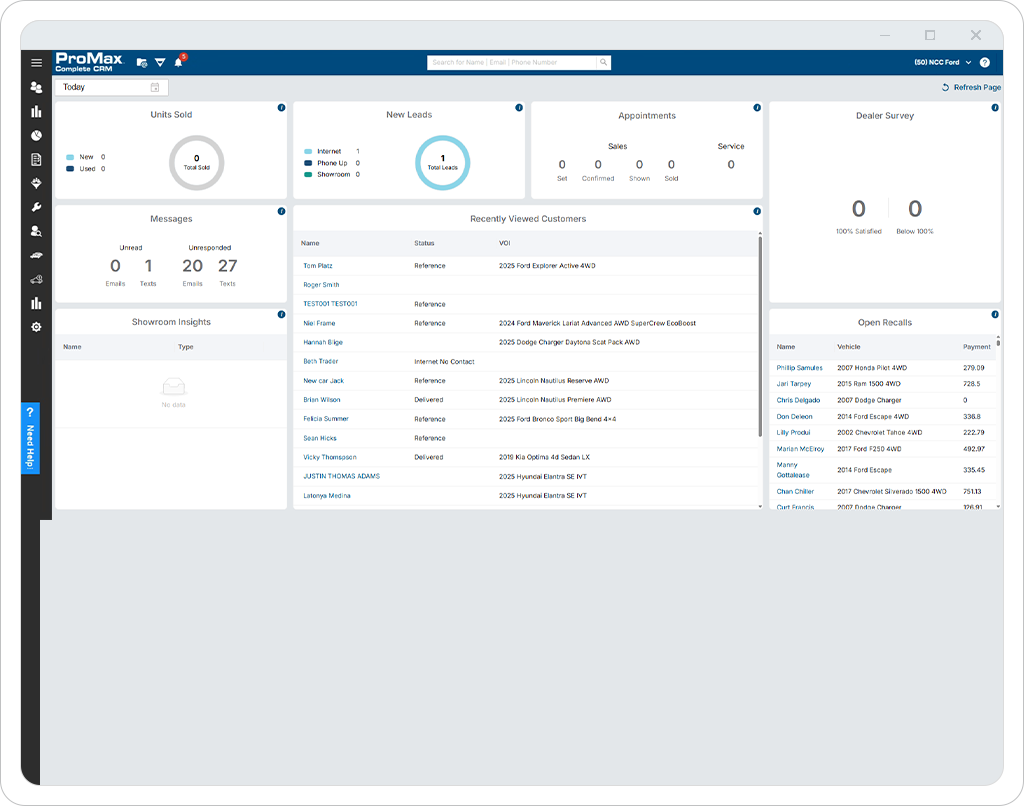Image resolution: width=1024 pixels, height=806 pixels.
Task: Expand the (50) NCC Ford dealer dropdown
Action: (942, 63)
